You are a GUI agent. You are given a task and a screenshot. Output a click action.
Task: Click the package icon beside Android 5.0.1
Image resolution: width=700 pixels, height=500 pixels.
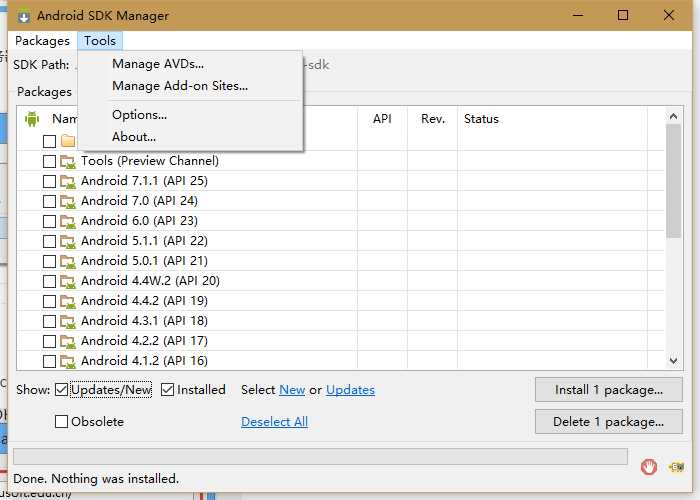click(68, 262)
